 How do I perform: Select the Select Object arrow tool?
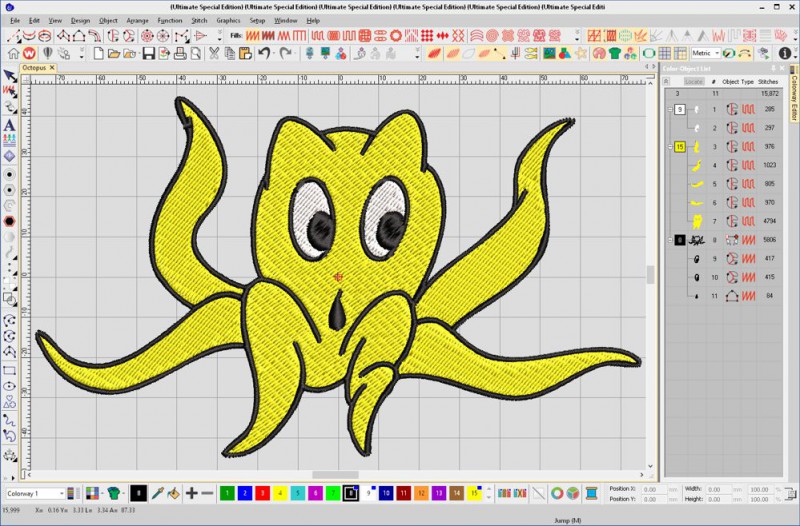[9, 77]
